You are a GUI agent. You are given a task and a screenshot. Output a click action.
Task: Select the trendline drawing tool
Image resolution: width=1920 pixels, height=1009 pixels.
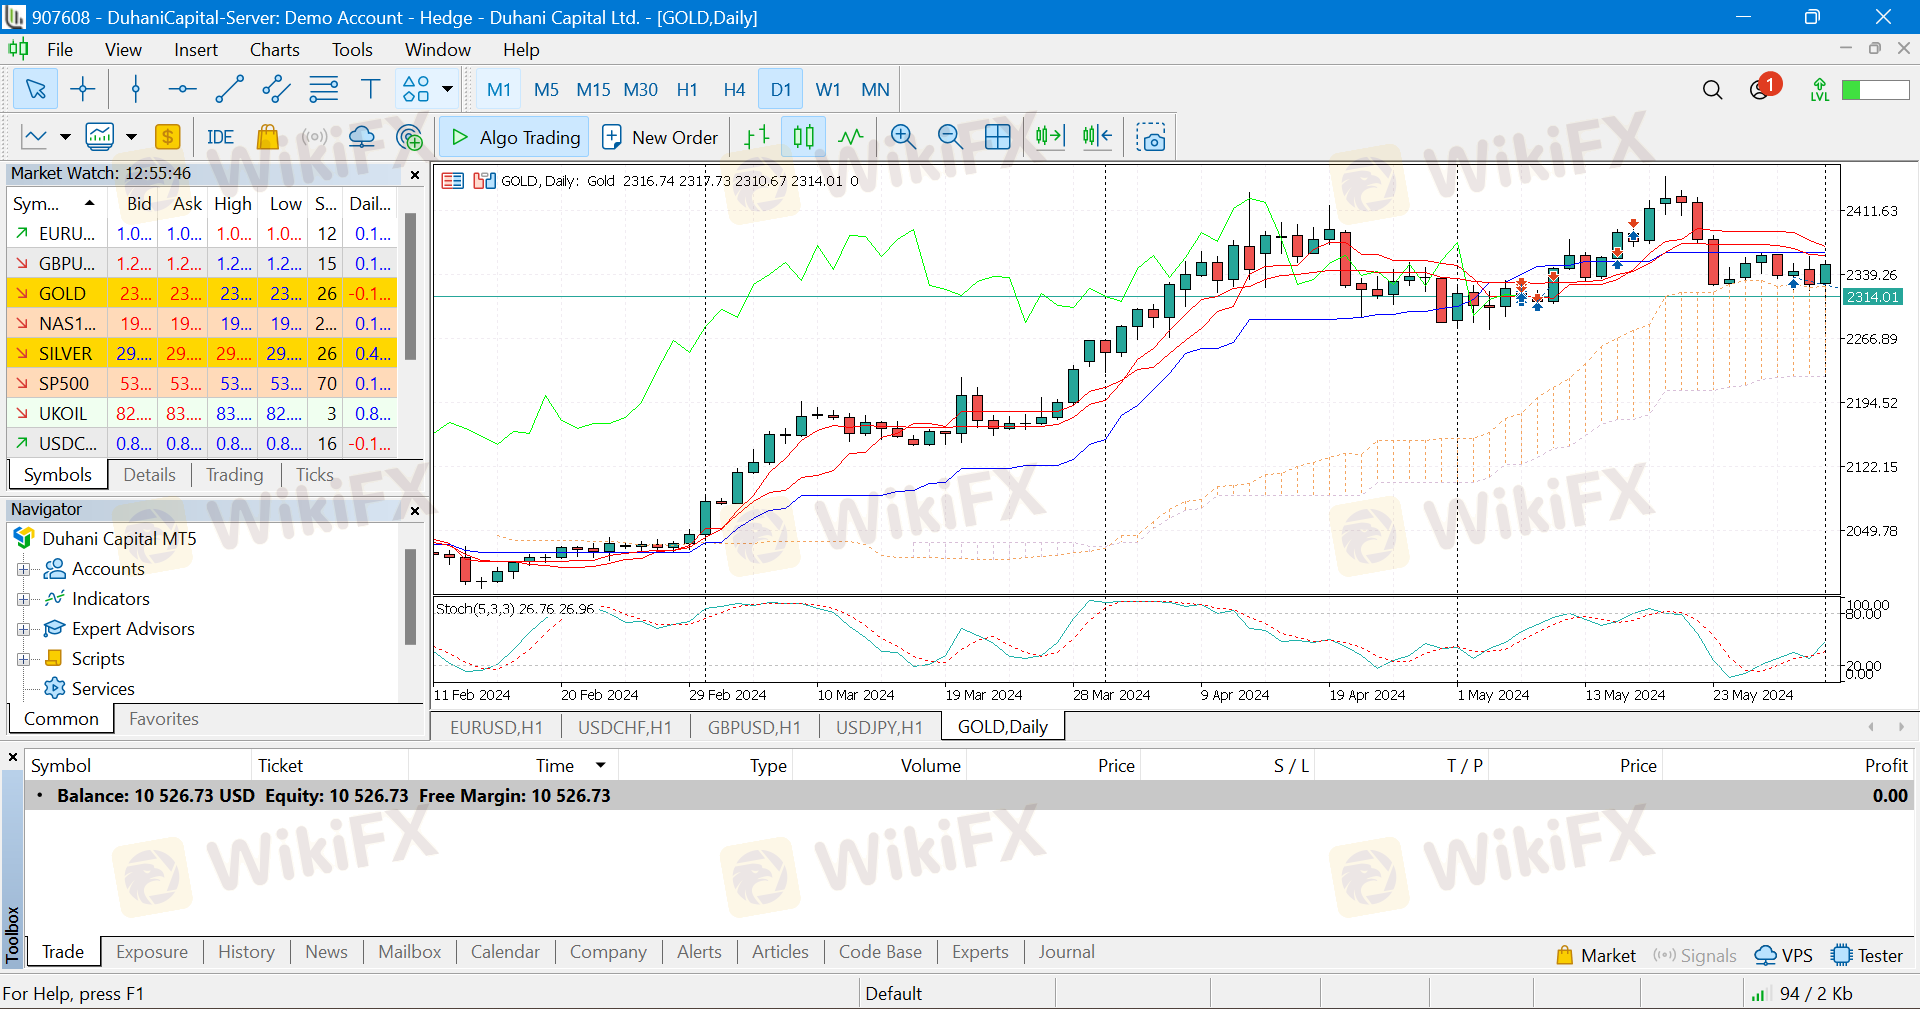[229, 90]
